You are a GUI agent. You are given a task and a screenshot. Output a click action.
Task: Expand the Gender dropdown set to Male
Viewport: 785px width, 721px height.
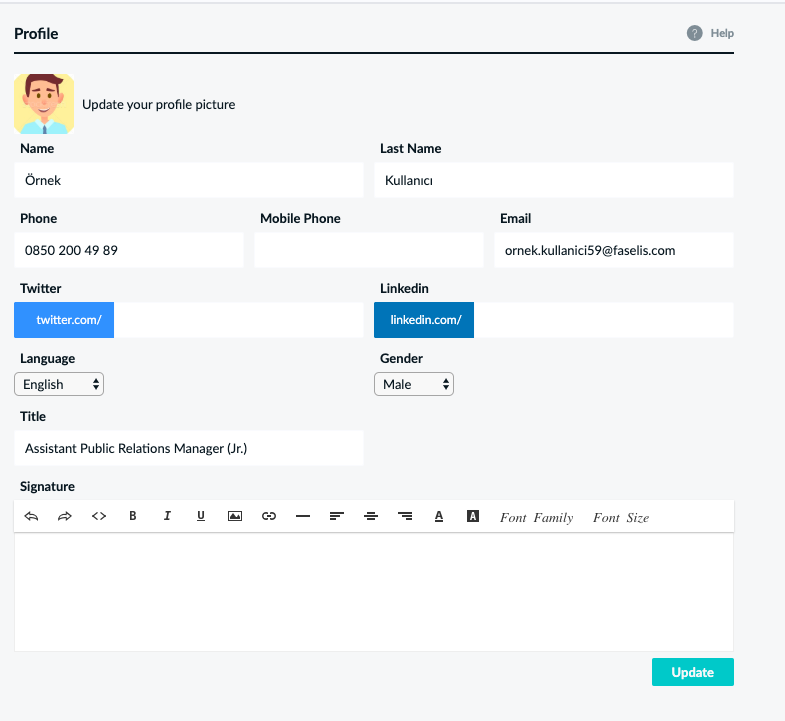(x=414, y=384)
